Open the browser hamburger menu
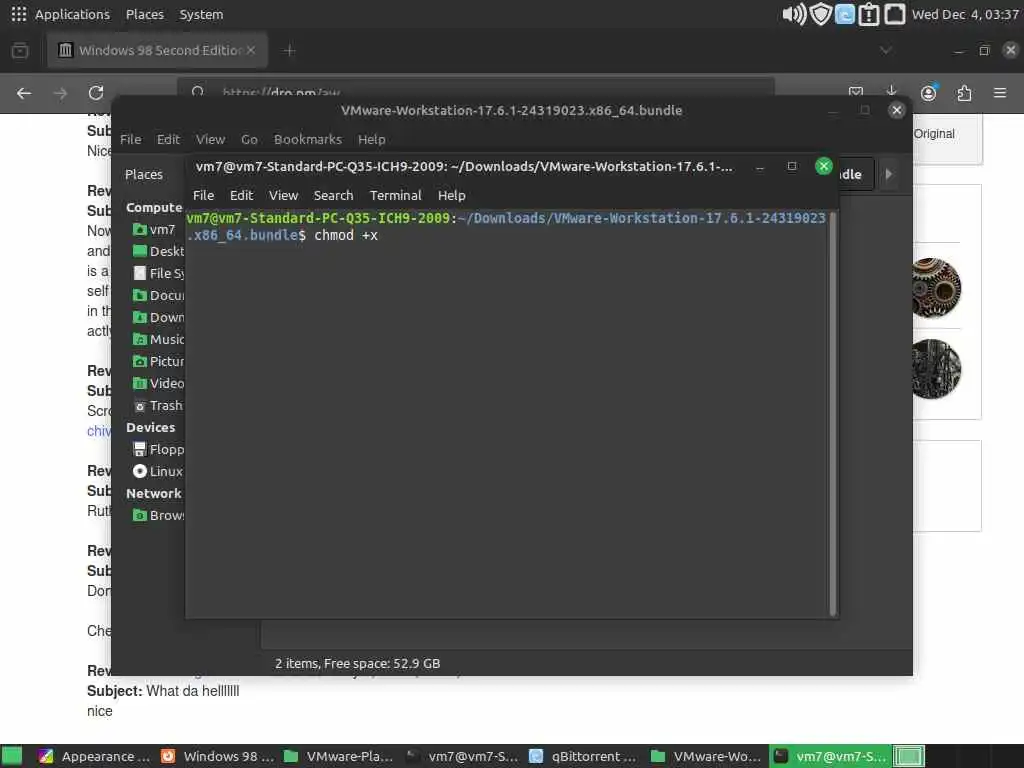The height and width of the screenshot is (768, 1024). [x=1000, y=93]
